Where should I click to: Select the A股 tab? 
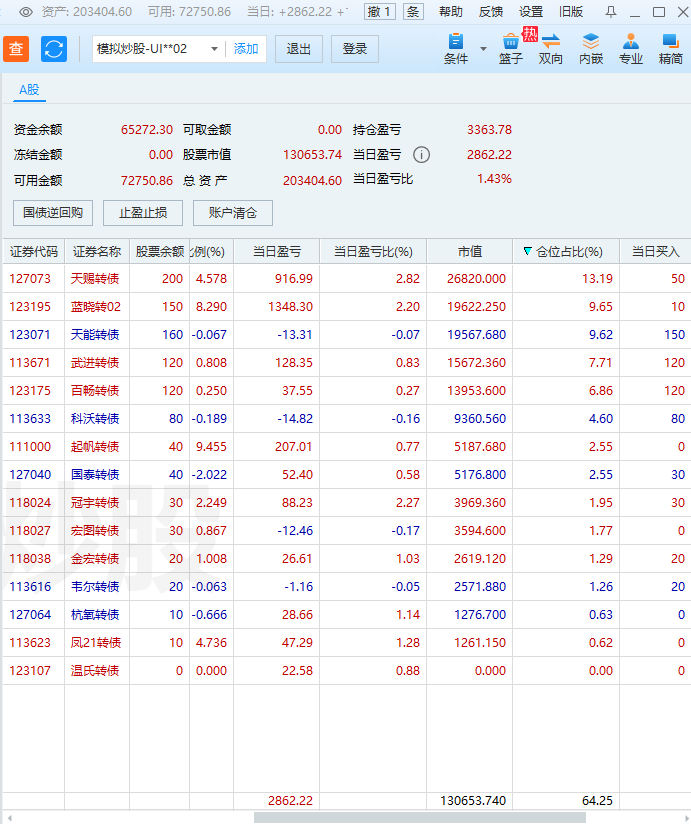click(29, 90)
